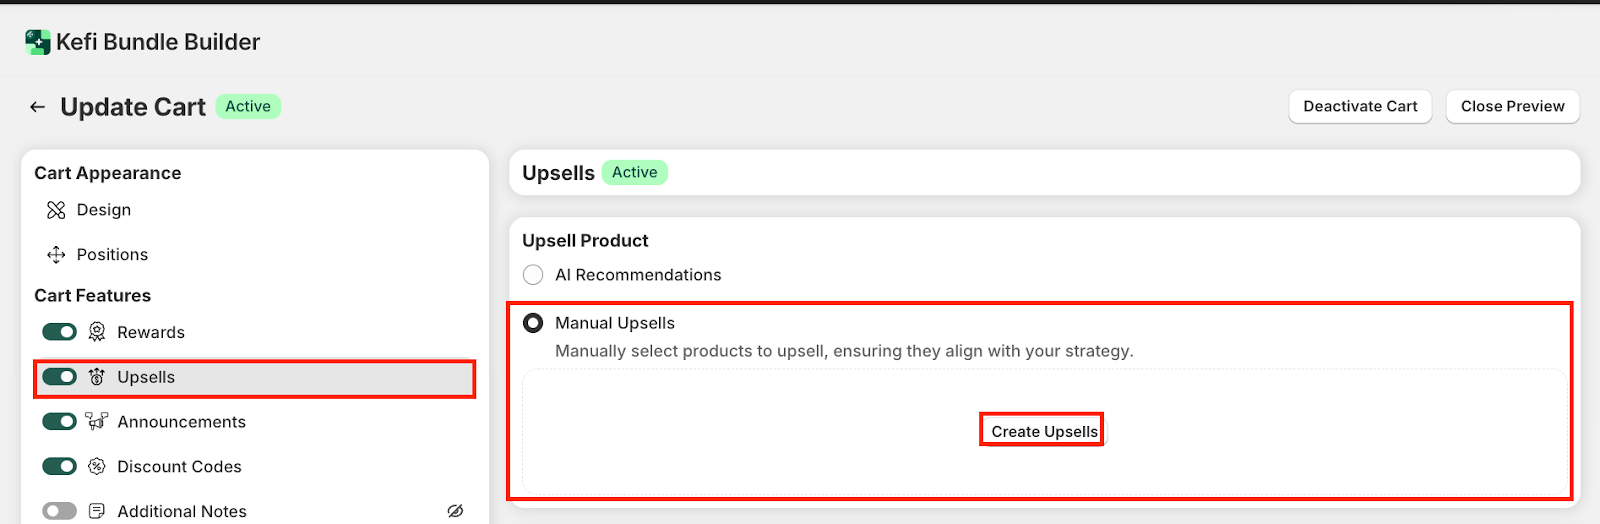Click the Upsells icon in sidebar
Image resolution: width=1600 pixels, height=524 pixels.
click(97, 377)
